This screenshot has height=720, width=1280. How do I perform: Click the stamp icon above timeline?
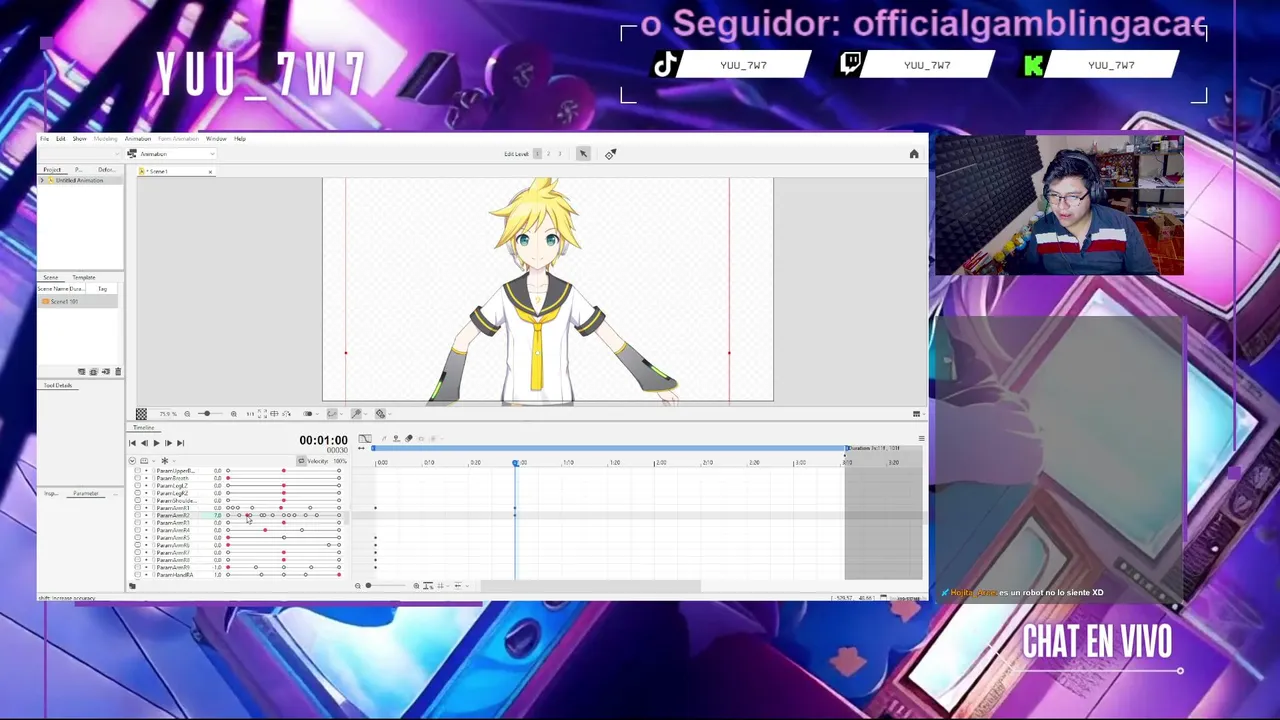tap(396, 439)
